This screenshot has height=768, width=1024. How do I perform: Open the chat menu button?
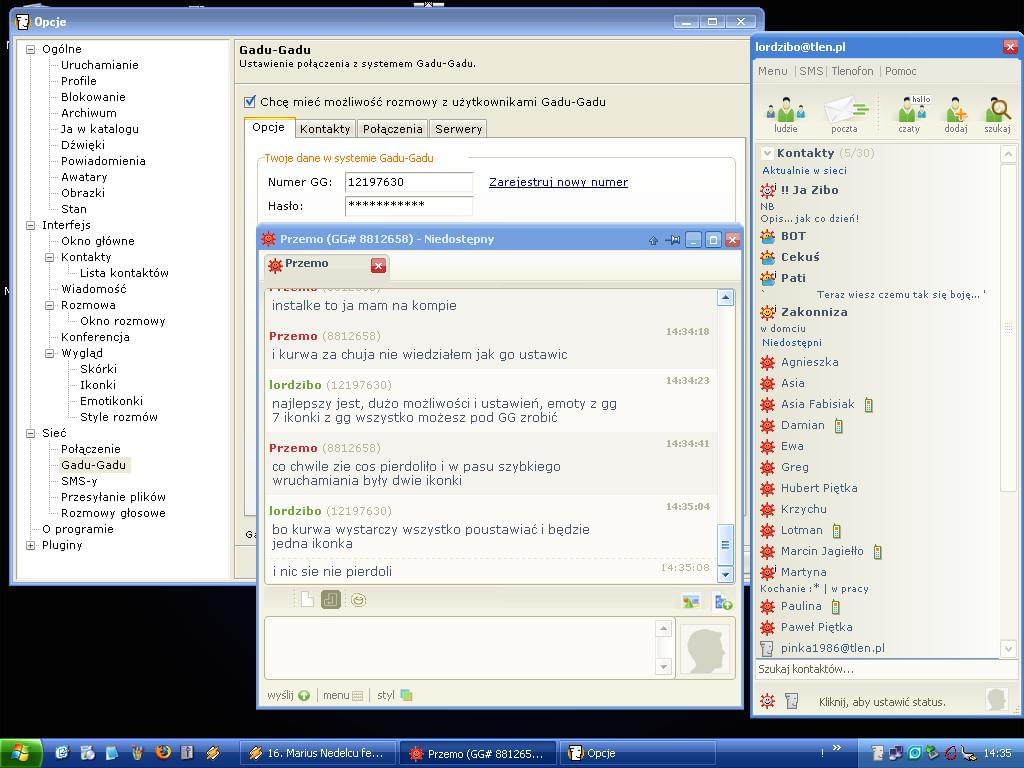click(x=342, y=696)
